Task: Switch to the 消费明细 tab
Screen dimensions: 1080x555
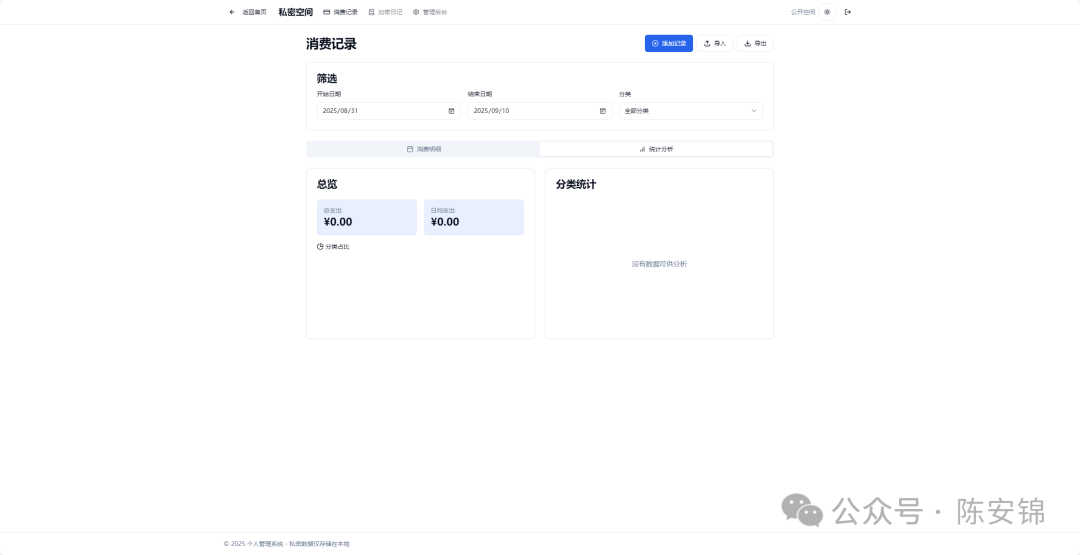Action: click(424, 149)
